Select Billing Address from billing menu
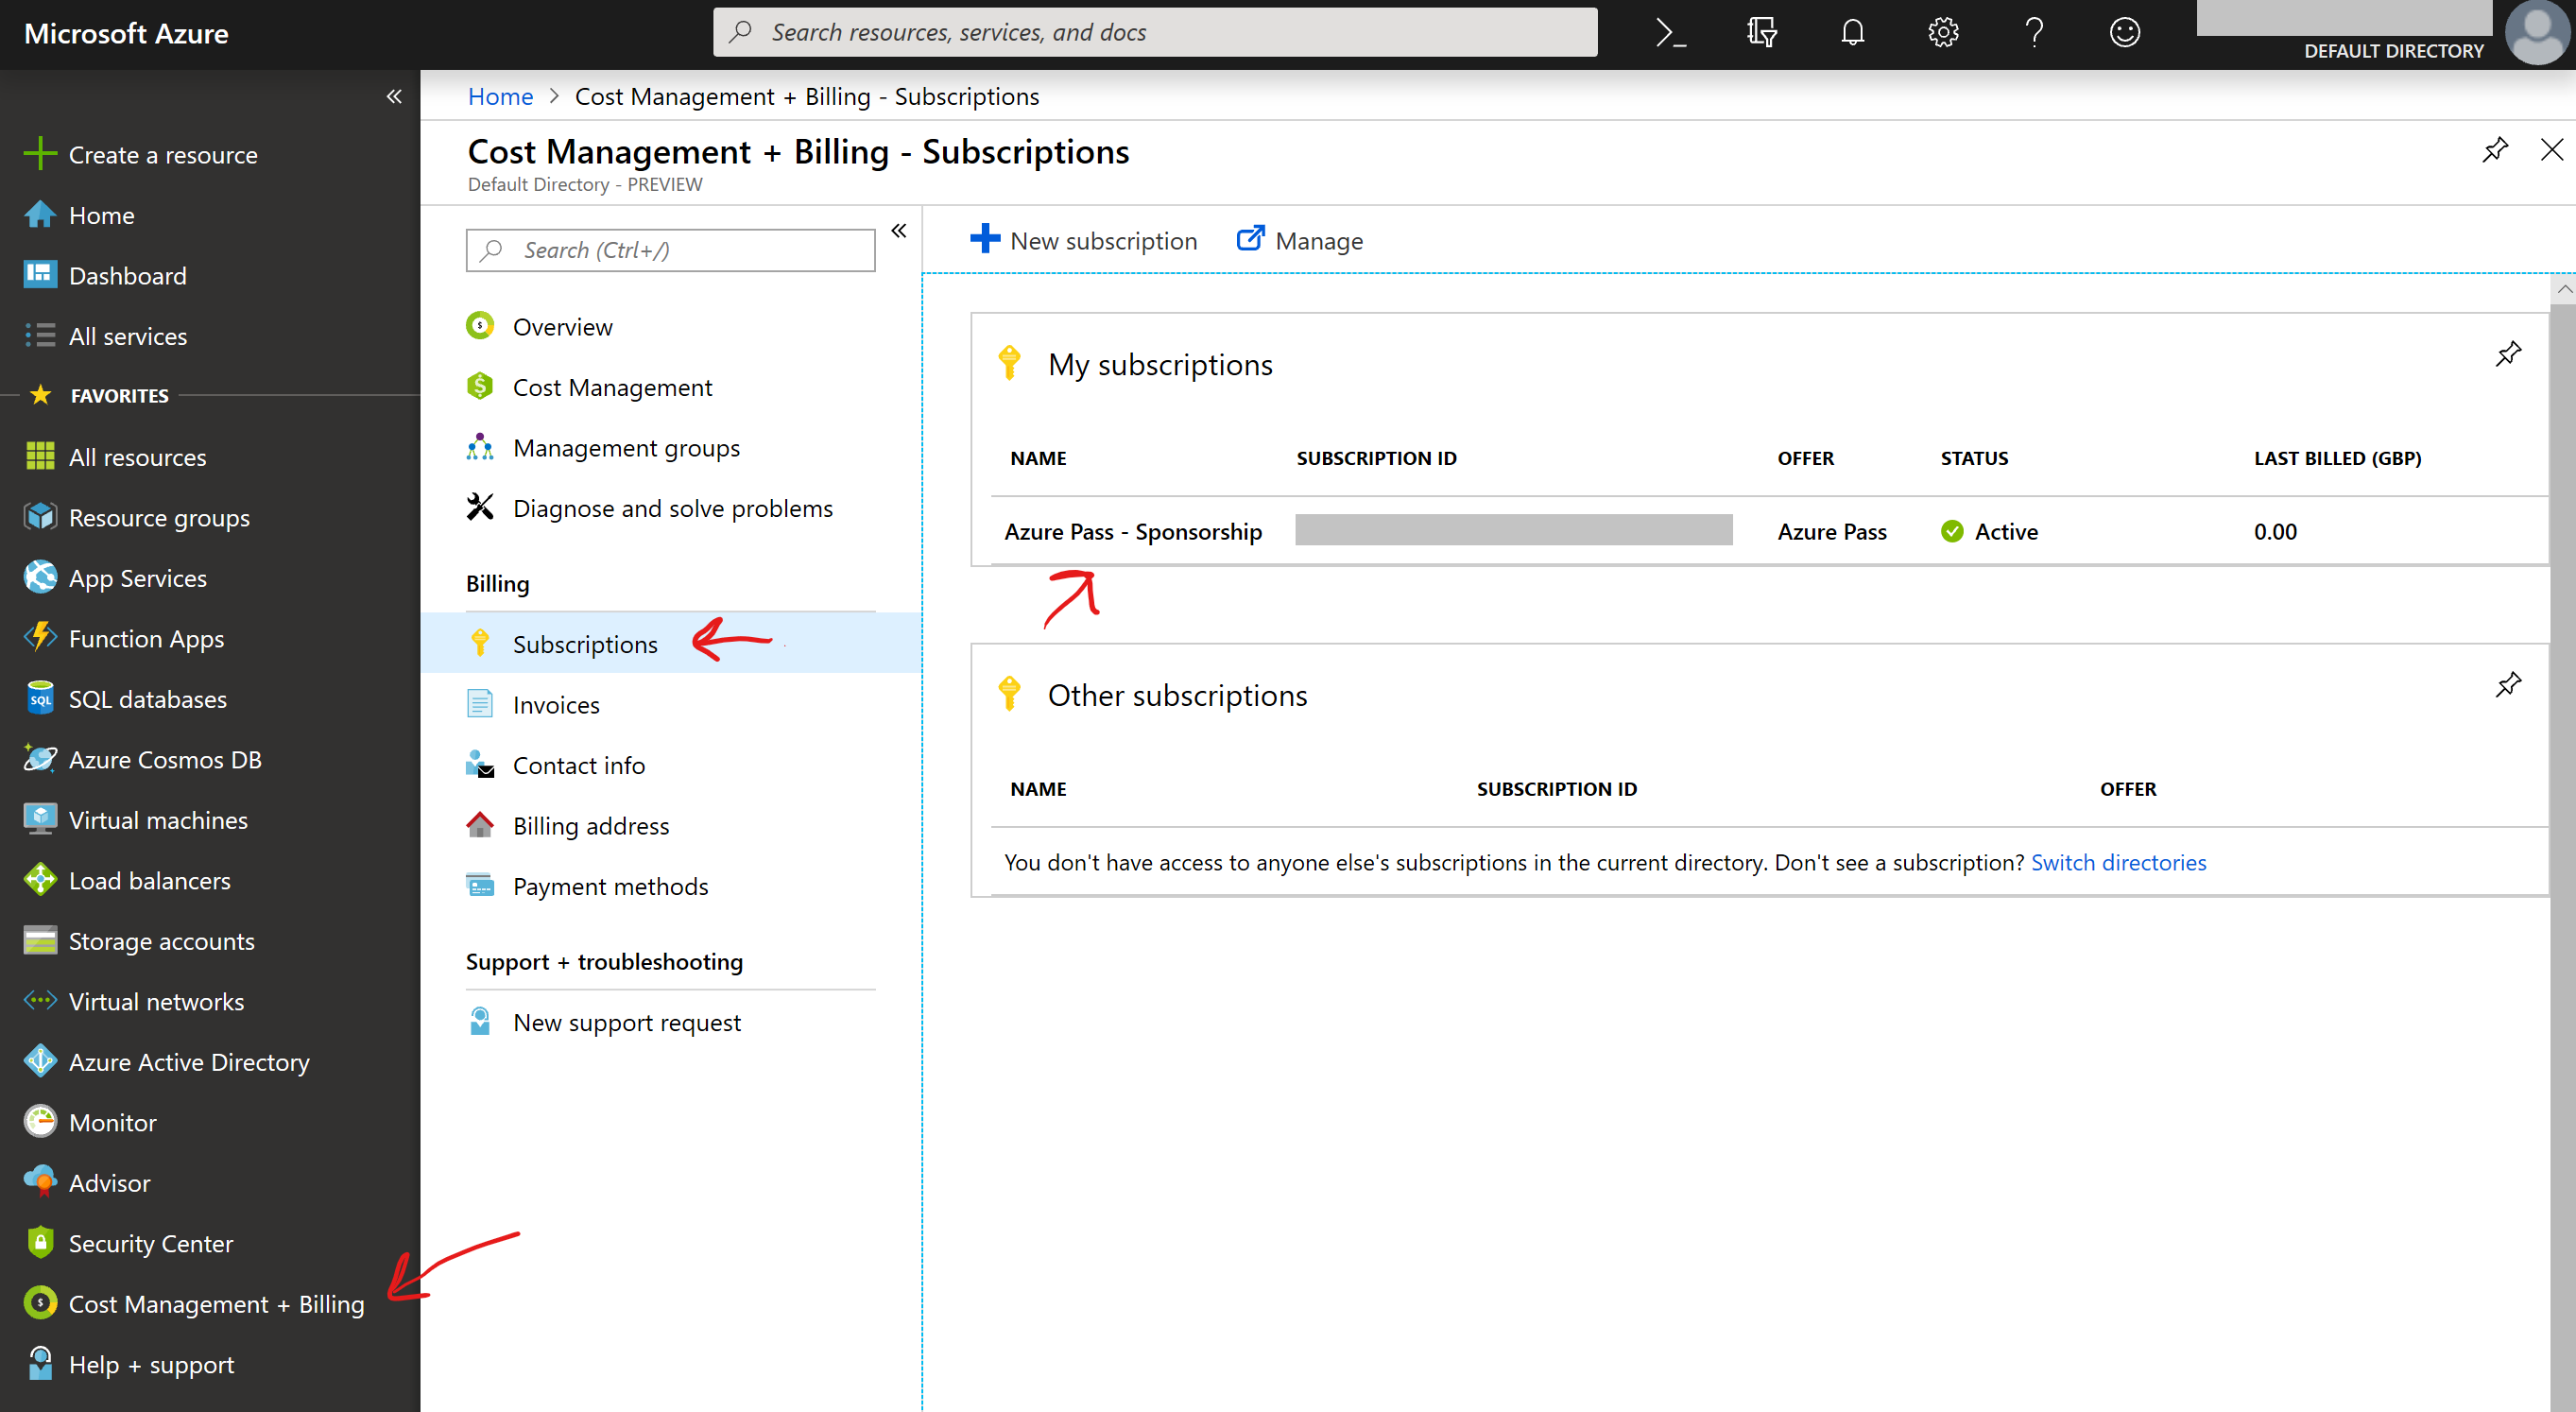 point(590,824)
